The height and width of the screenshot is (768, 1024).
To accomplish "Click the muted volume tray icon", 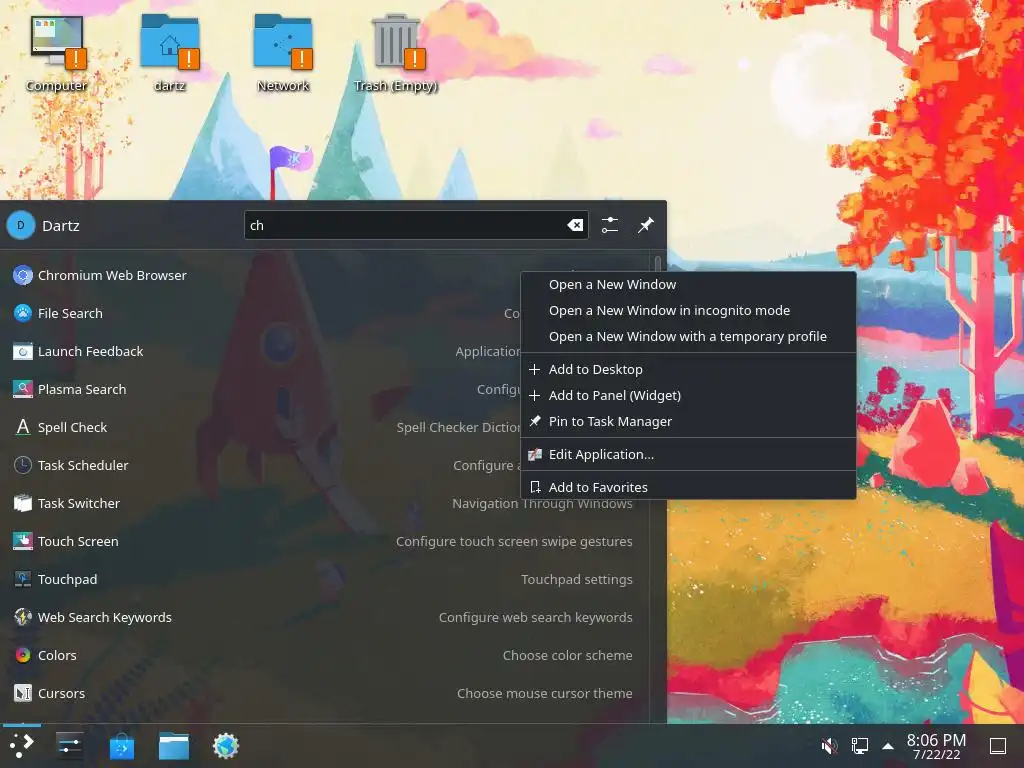I will 829,746.
